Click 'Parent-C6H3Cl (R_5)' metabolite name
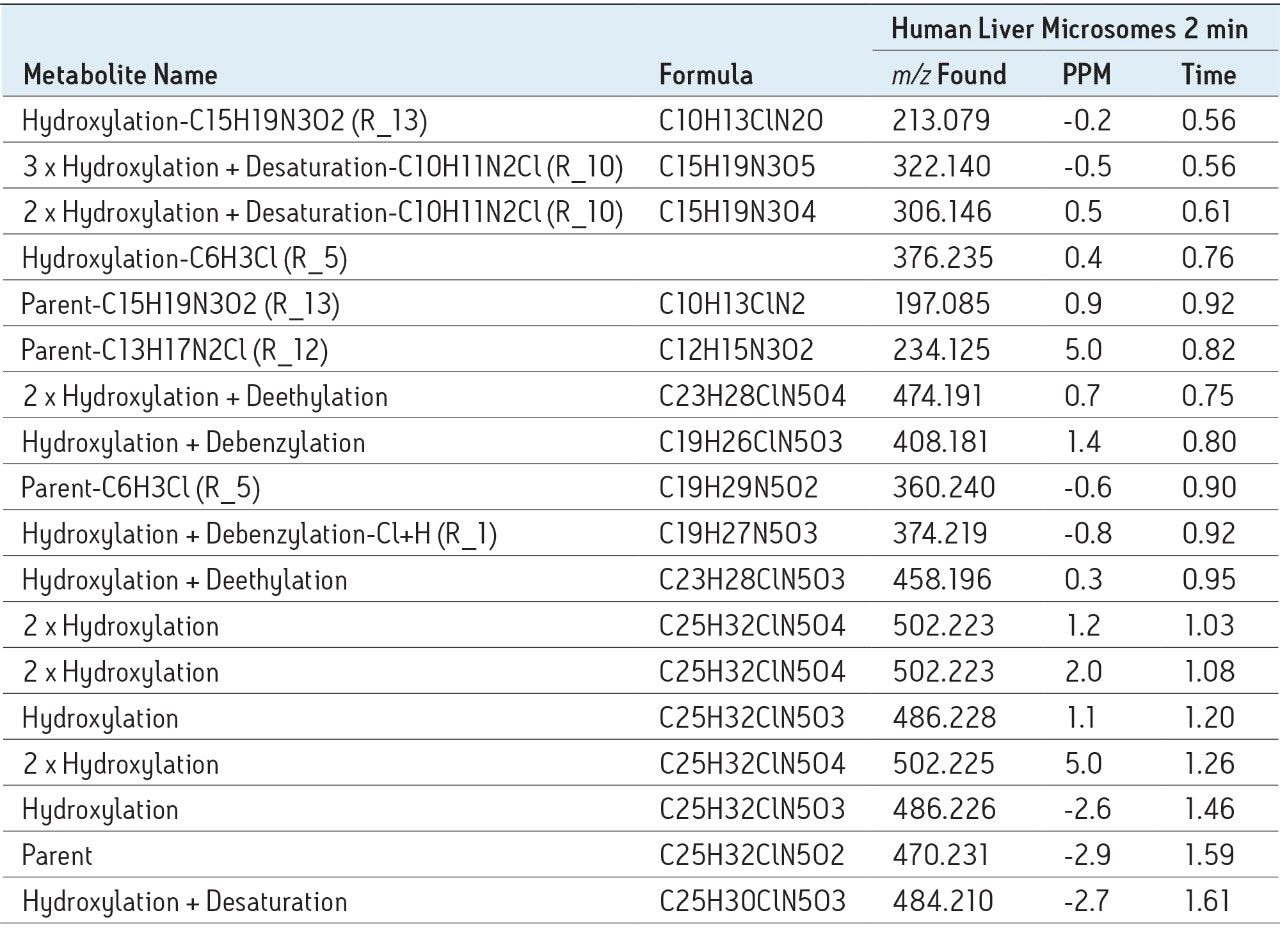1280x931 pixels. (140, 489)
